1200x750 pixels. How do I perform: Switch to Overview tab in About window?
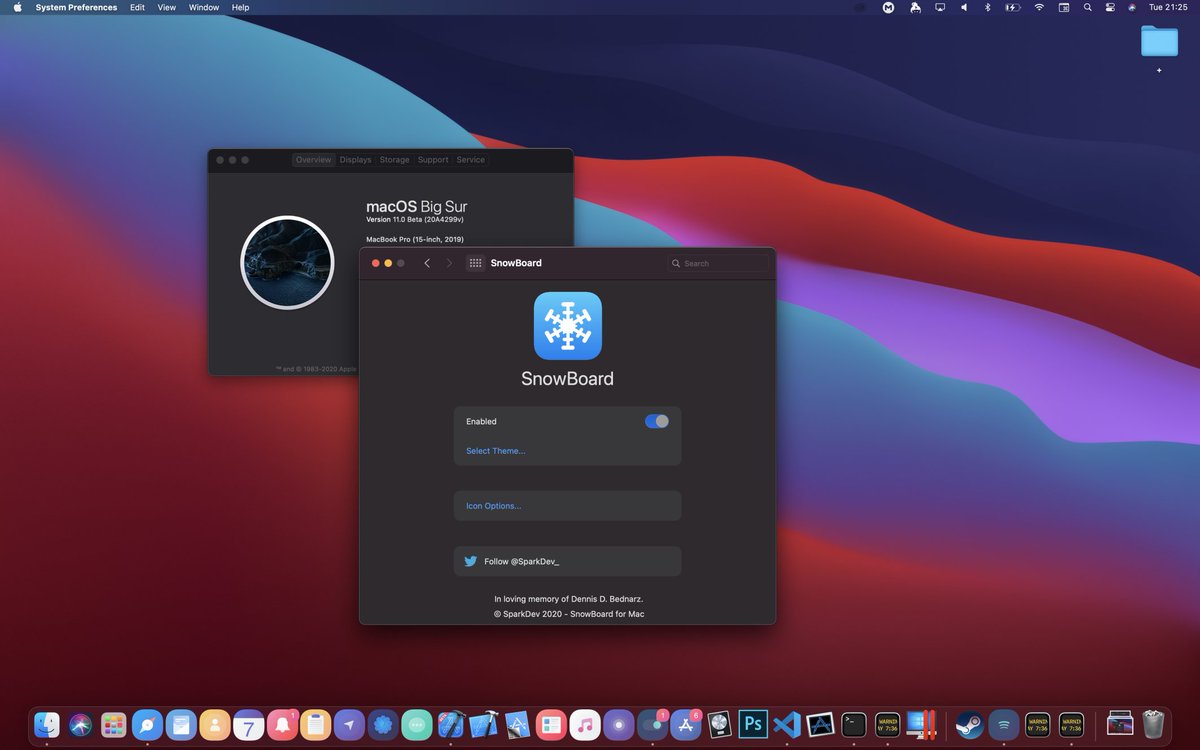tap(313, 160)
